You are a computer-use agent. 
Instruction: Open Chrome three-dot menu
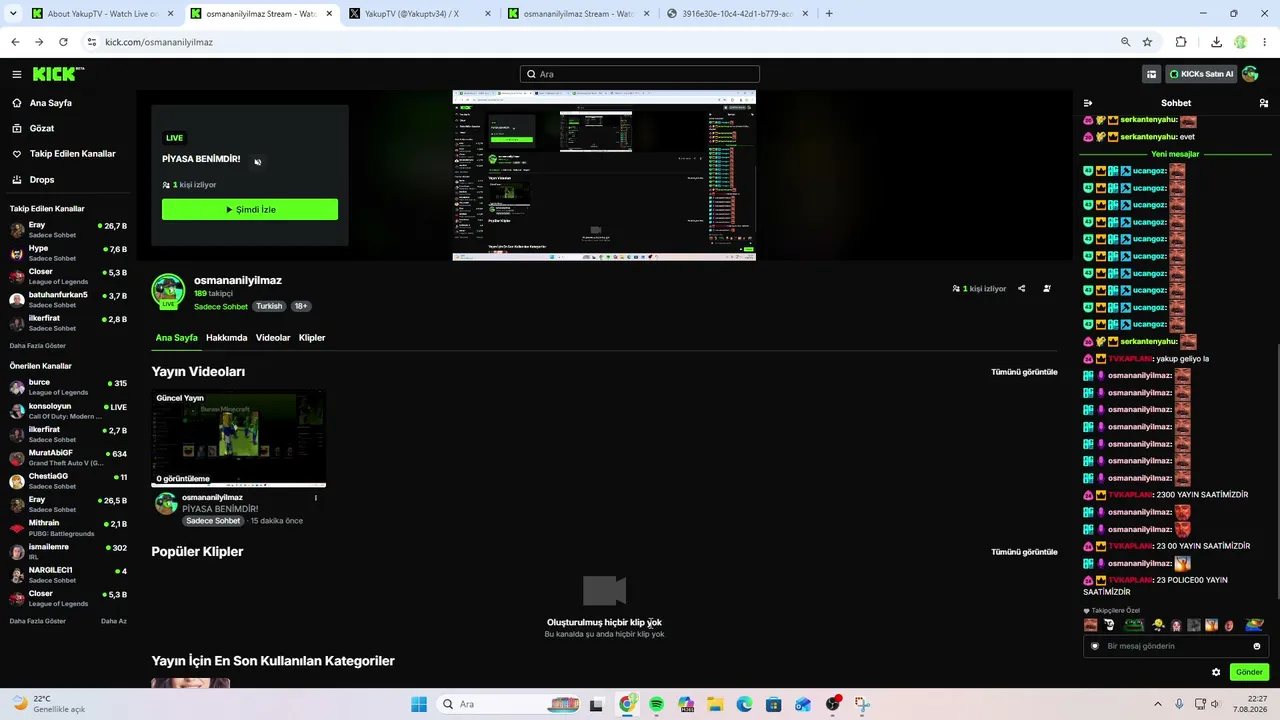[1265, 42]
